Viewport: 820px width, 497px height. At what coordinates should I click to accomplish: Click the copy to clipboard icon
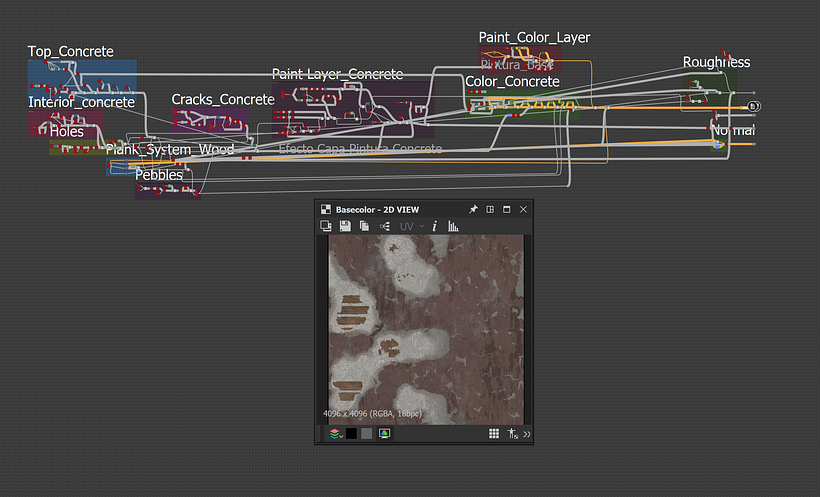pyautogui.click(x=364, y=227)
